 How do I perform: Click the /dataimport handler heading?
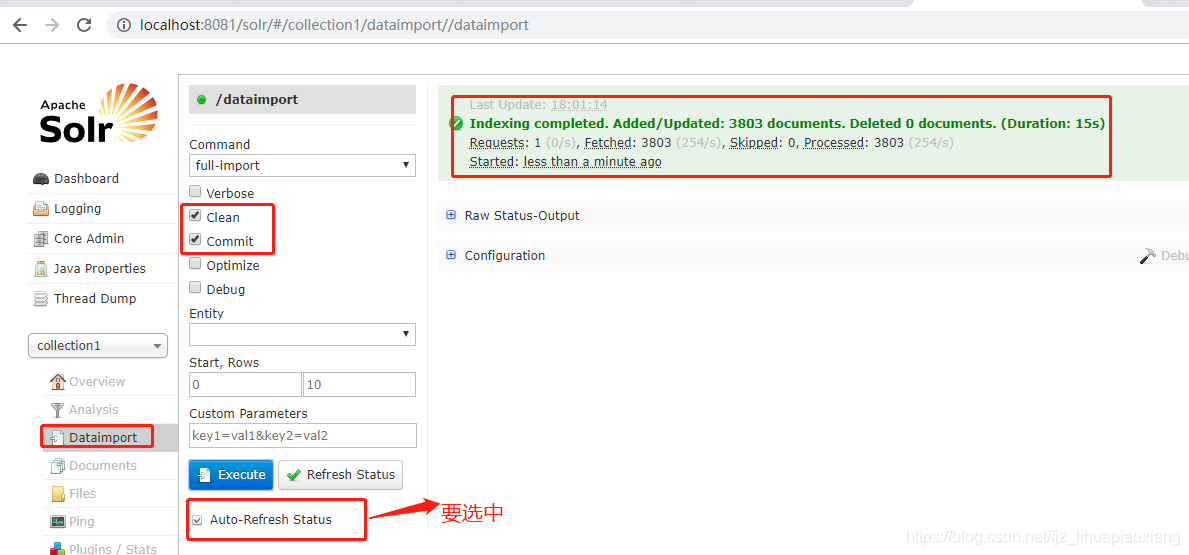coord(256,99)
